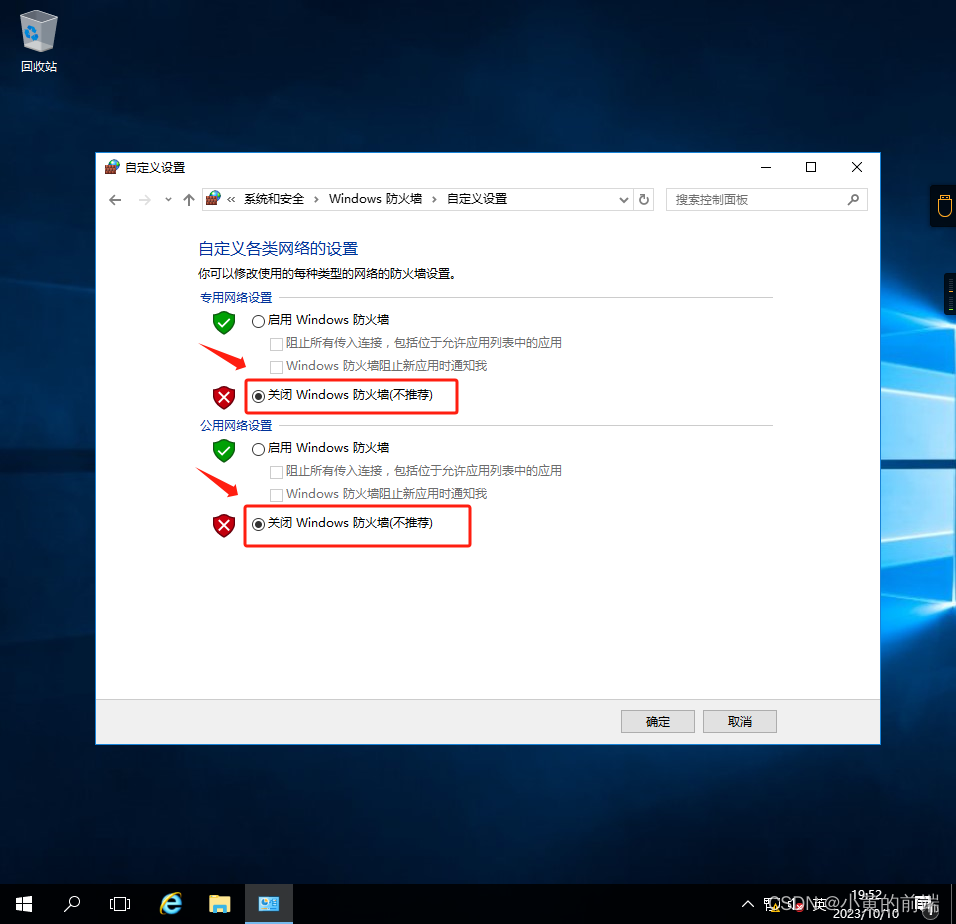Viewport: 956px width, 924px height.
Task: Expand the arrow after 系统和安全
Action: pos(316,199)
